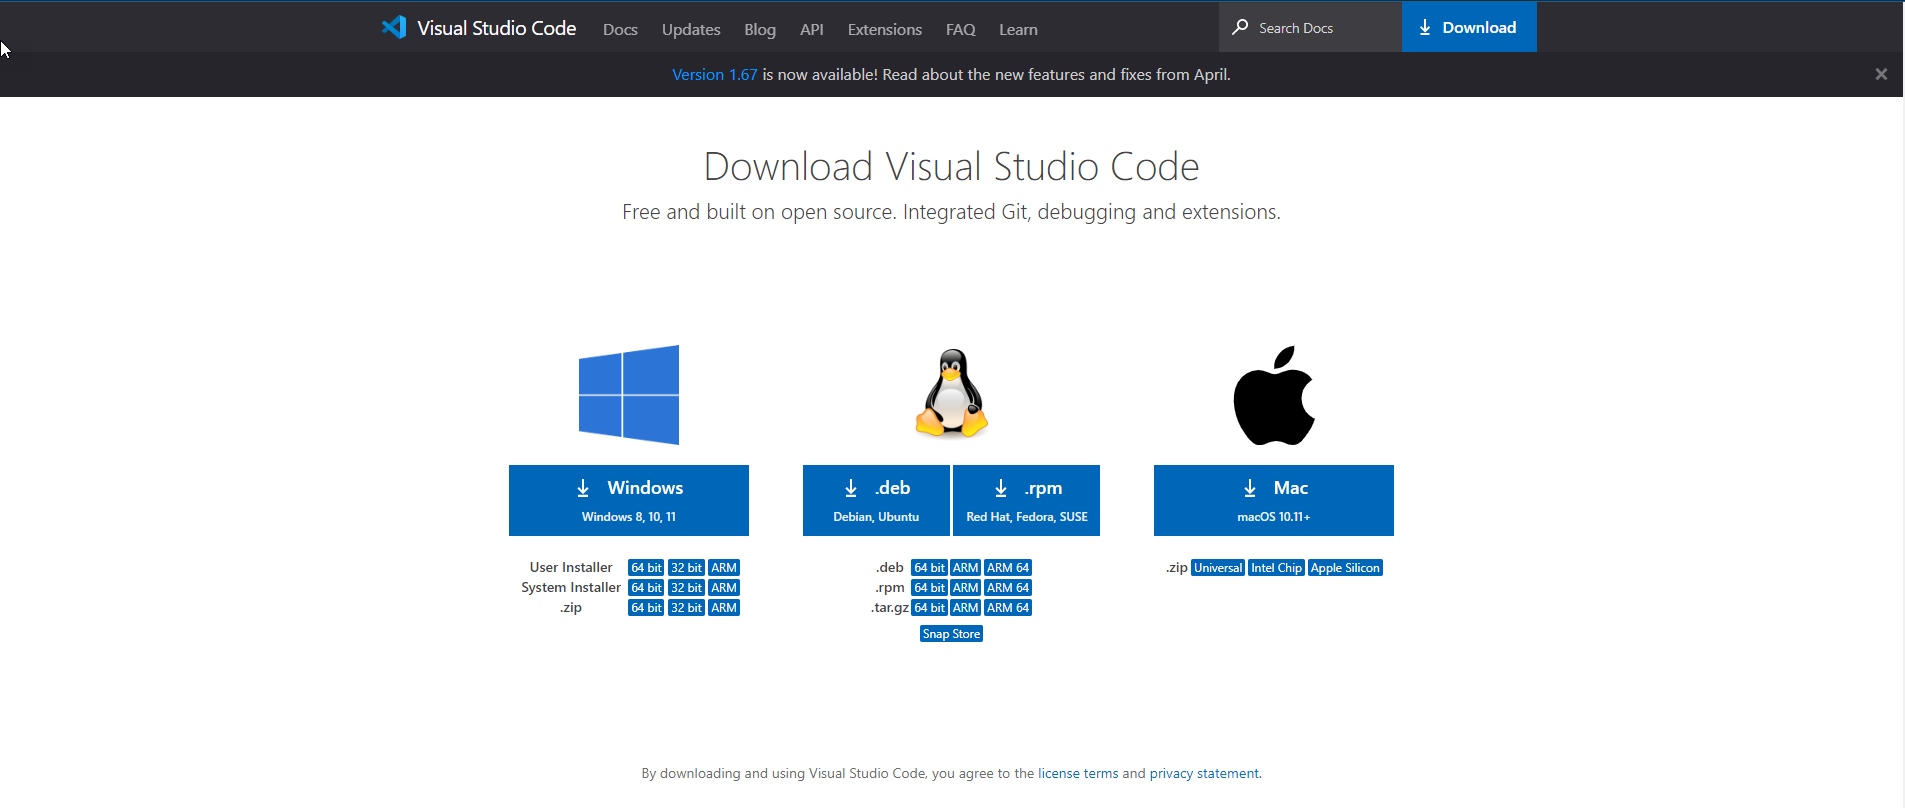Open the API page

[812, 29]
